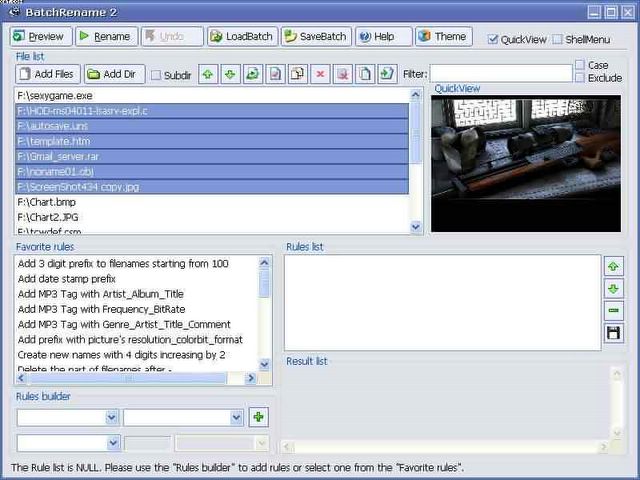This screenshot has width=640, height=480.
Task: Click inside the Filter text field
Action: tap(501, 74)
